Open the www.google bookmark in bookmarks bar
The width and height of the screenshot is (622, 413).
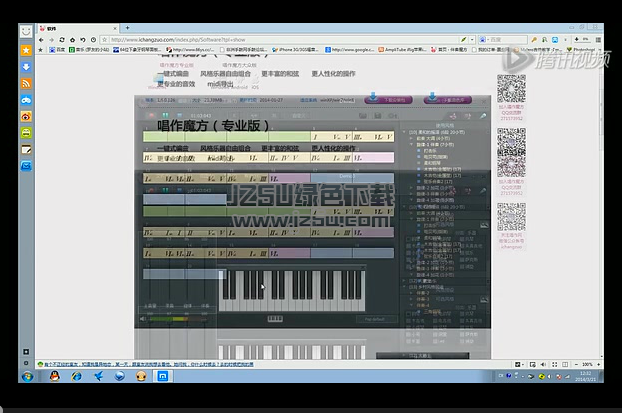[352, 49]
